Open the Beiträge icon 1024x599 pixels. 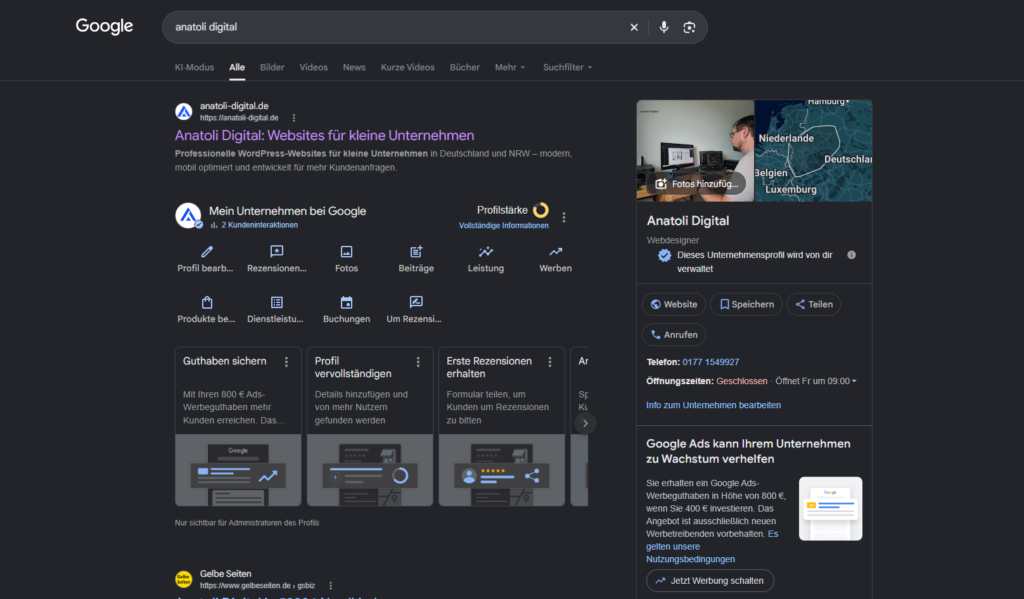pyautogui.click(x=416, y=251)
